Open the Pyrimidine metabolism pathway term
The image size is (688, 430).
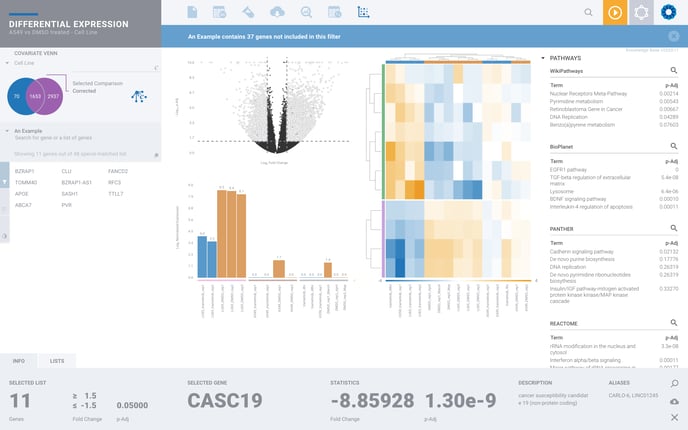[576, 101]
